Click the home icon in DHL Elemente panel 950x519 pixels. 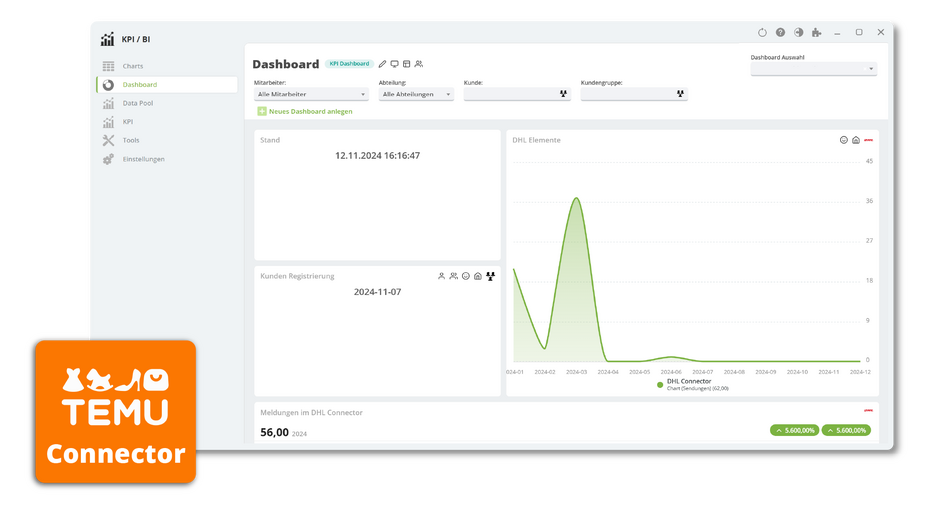point(856,140)
